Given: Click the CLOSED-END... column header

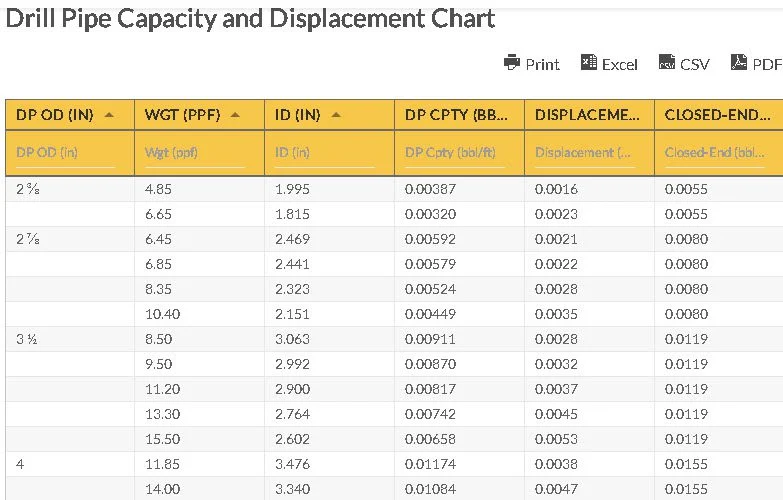Looking at the screenshot, I should [x=719, y=115].
